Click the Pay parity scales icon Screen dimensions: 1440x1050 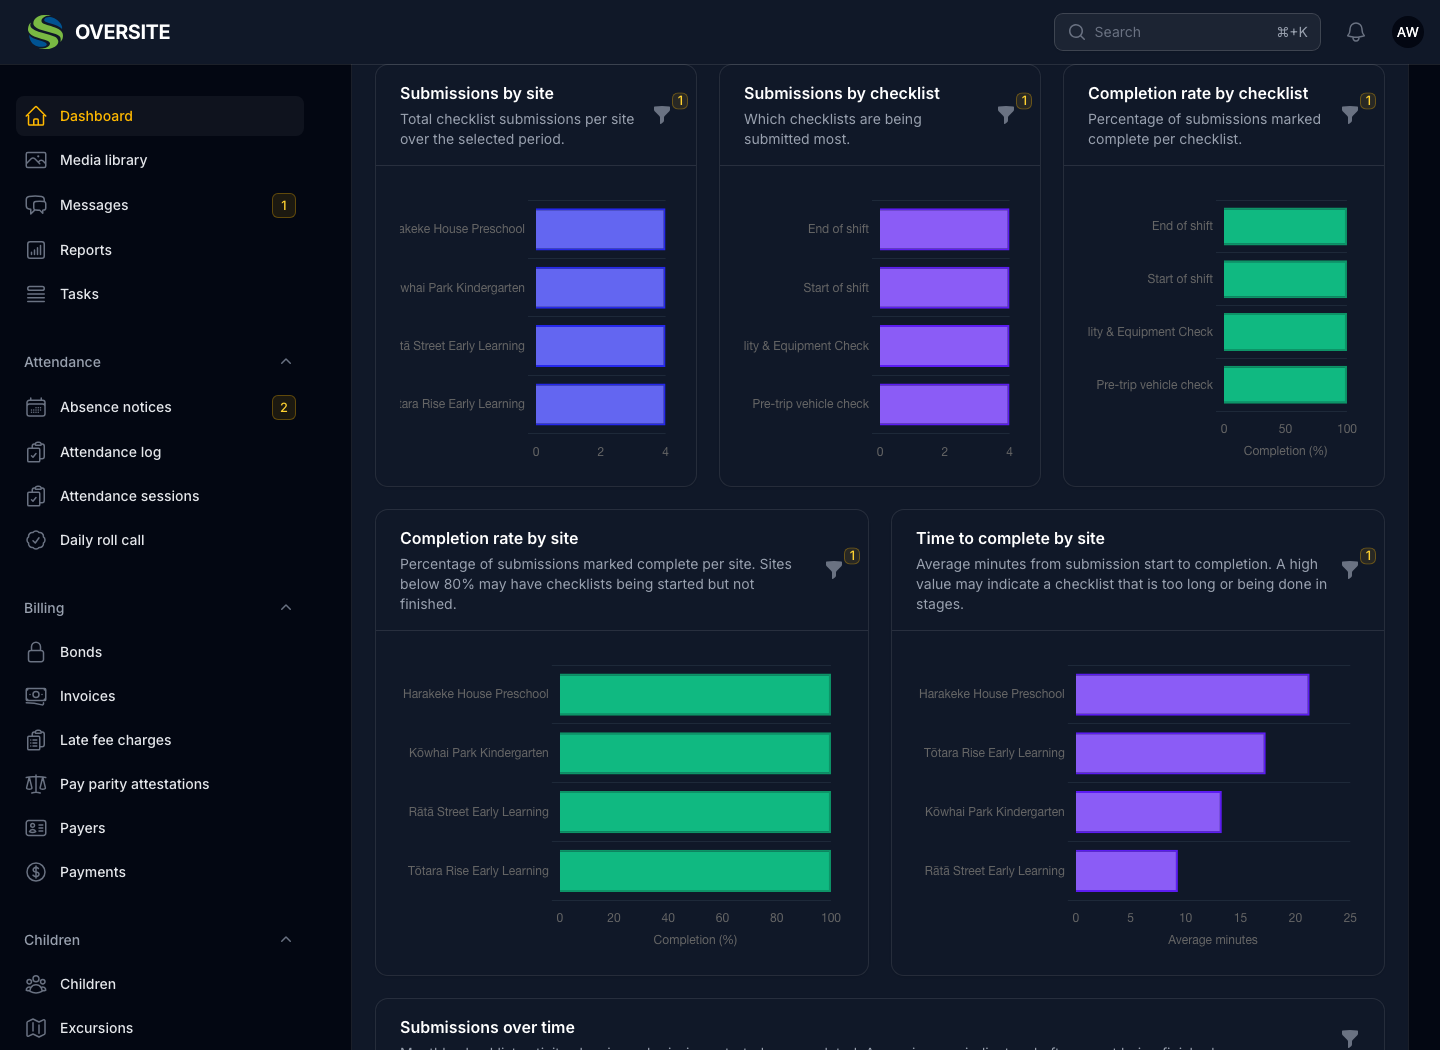pos(36,784)
